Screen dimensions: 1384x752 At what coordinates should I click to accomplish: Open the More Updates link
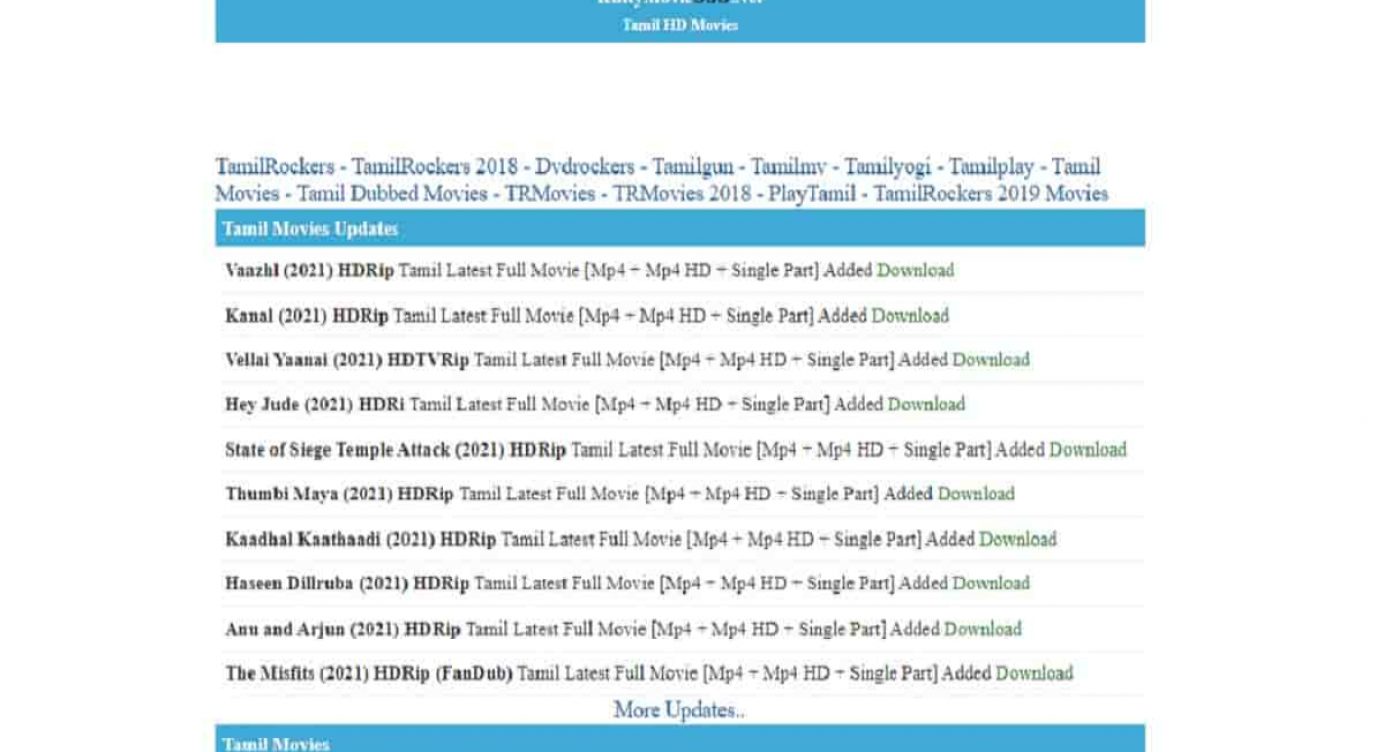click(679, 710)
